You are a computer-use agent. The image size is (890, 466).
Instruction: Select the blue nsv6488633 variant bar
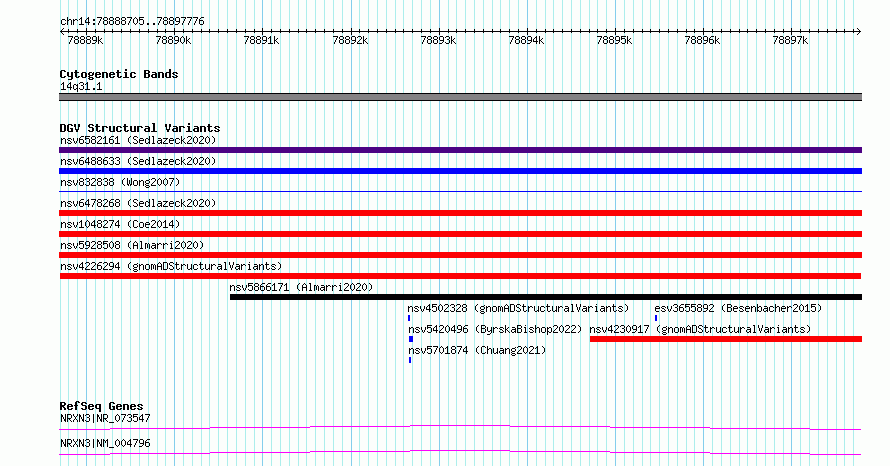pyautogui.click(x=460, y=171)
